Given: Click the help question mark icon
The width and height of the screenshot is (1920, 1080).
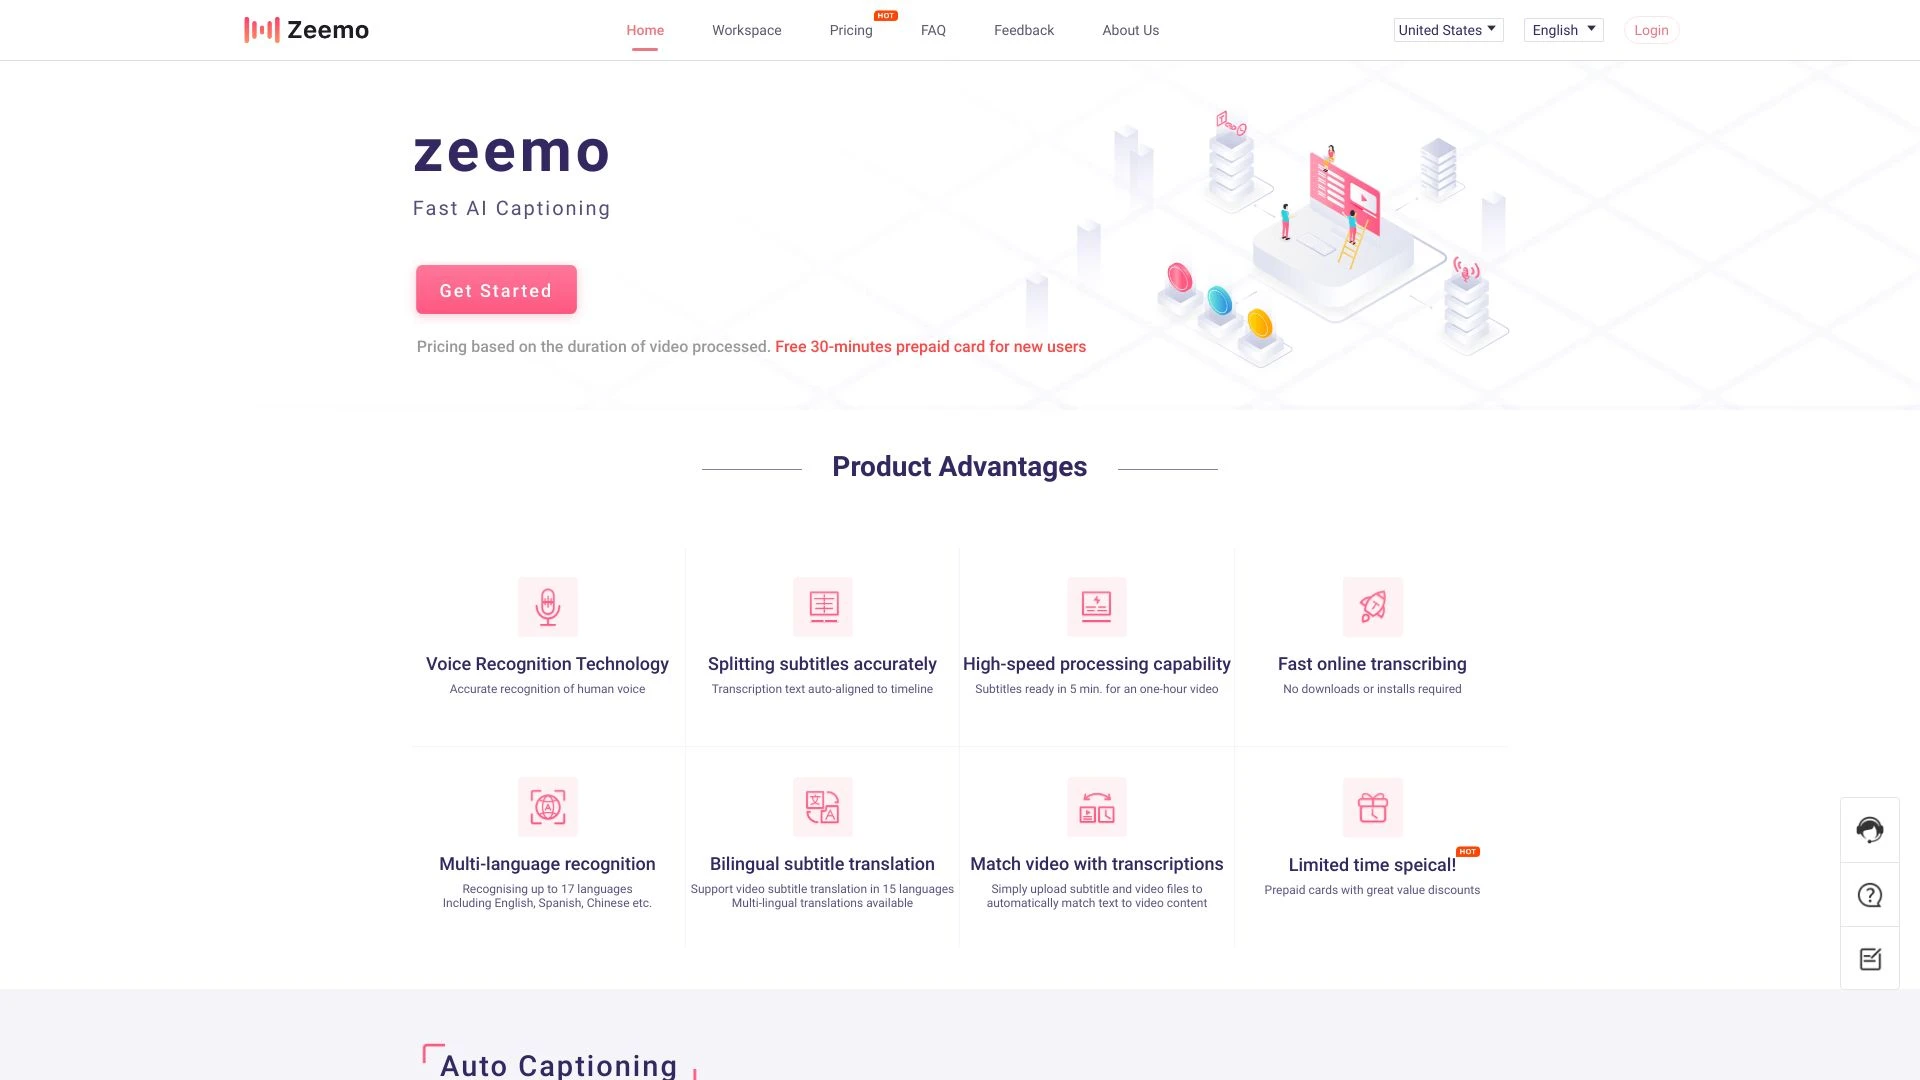Looking at the screenshot, I should (1871, 895).
